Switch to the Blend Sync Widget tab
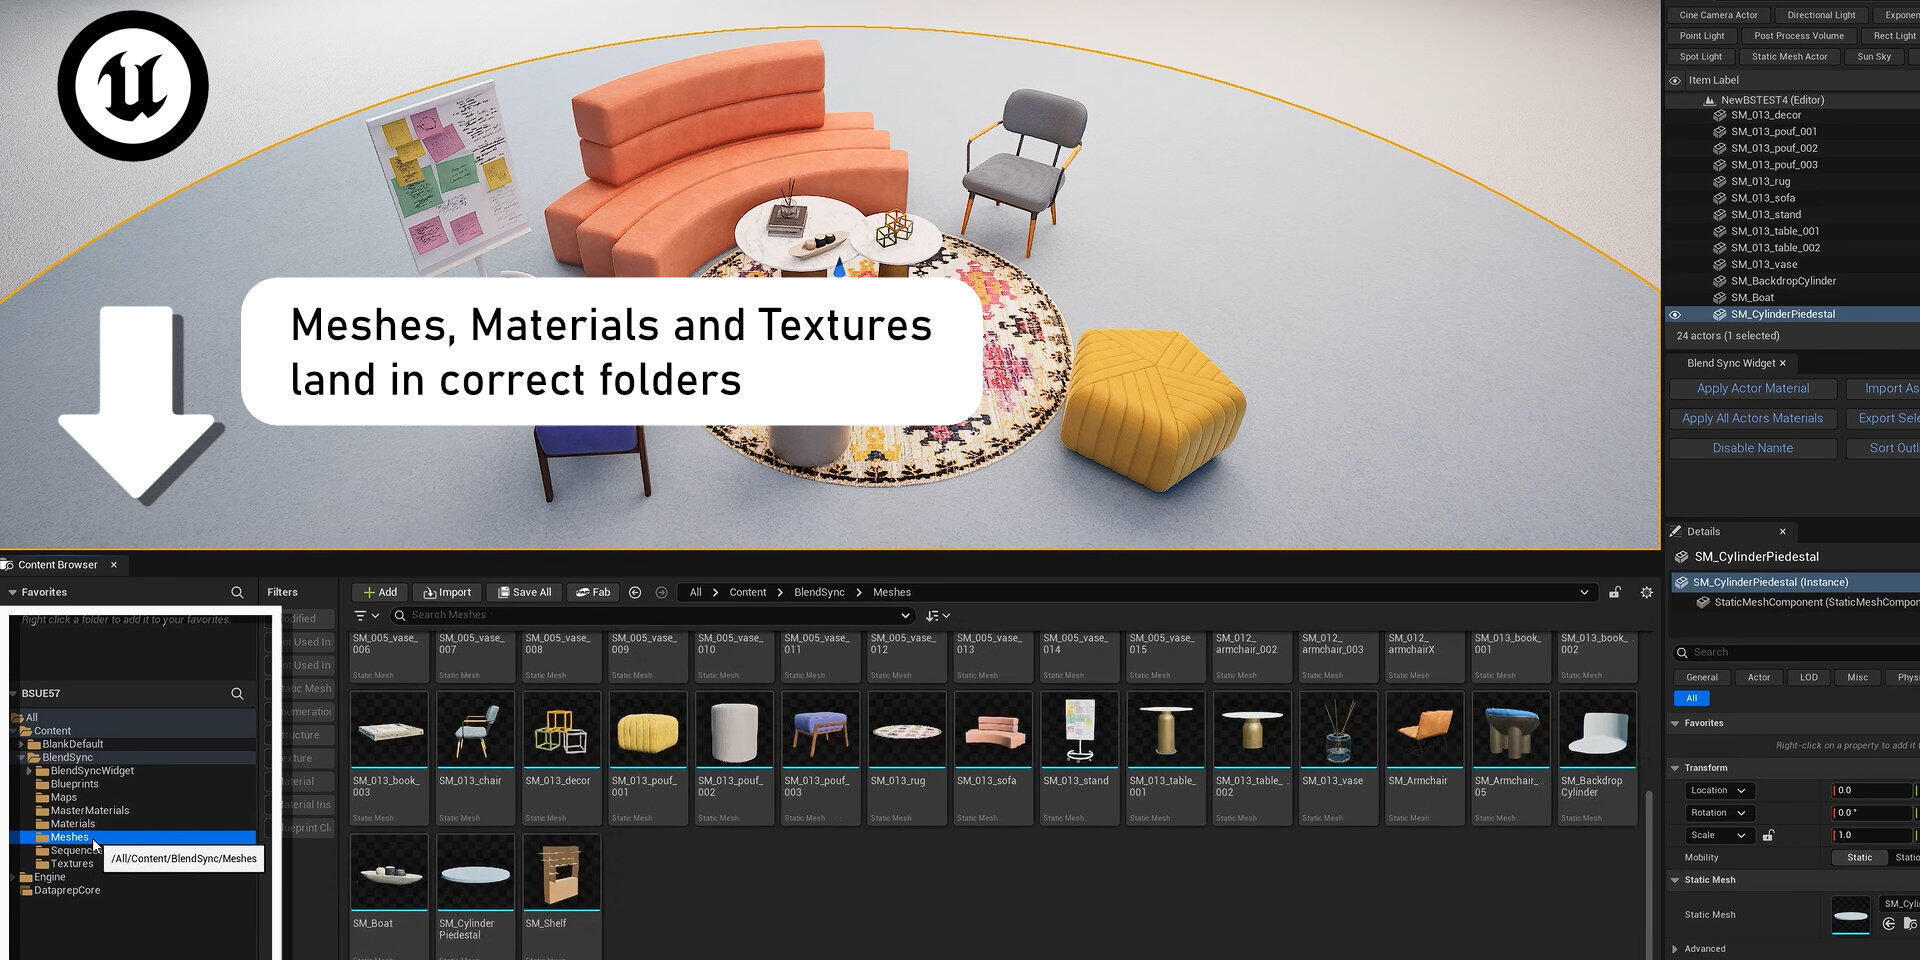 tap(1730, 363)
